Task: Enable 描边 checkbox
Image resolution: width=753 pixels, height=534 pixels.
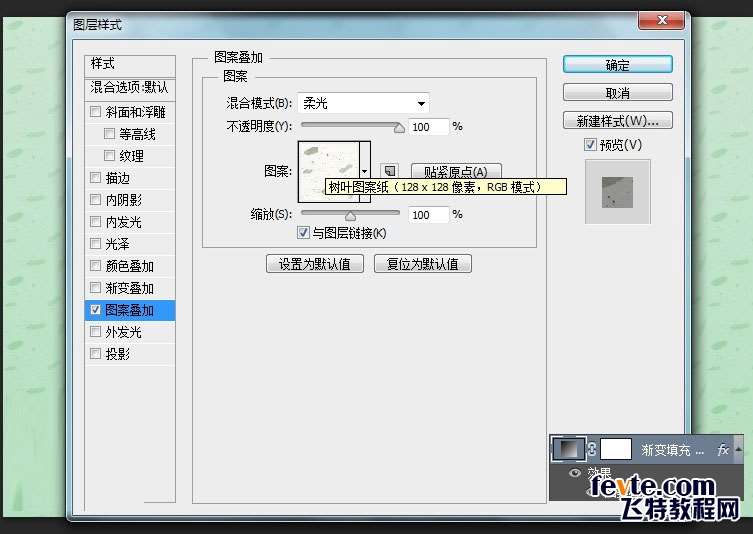Action: (x=96, y=178)
